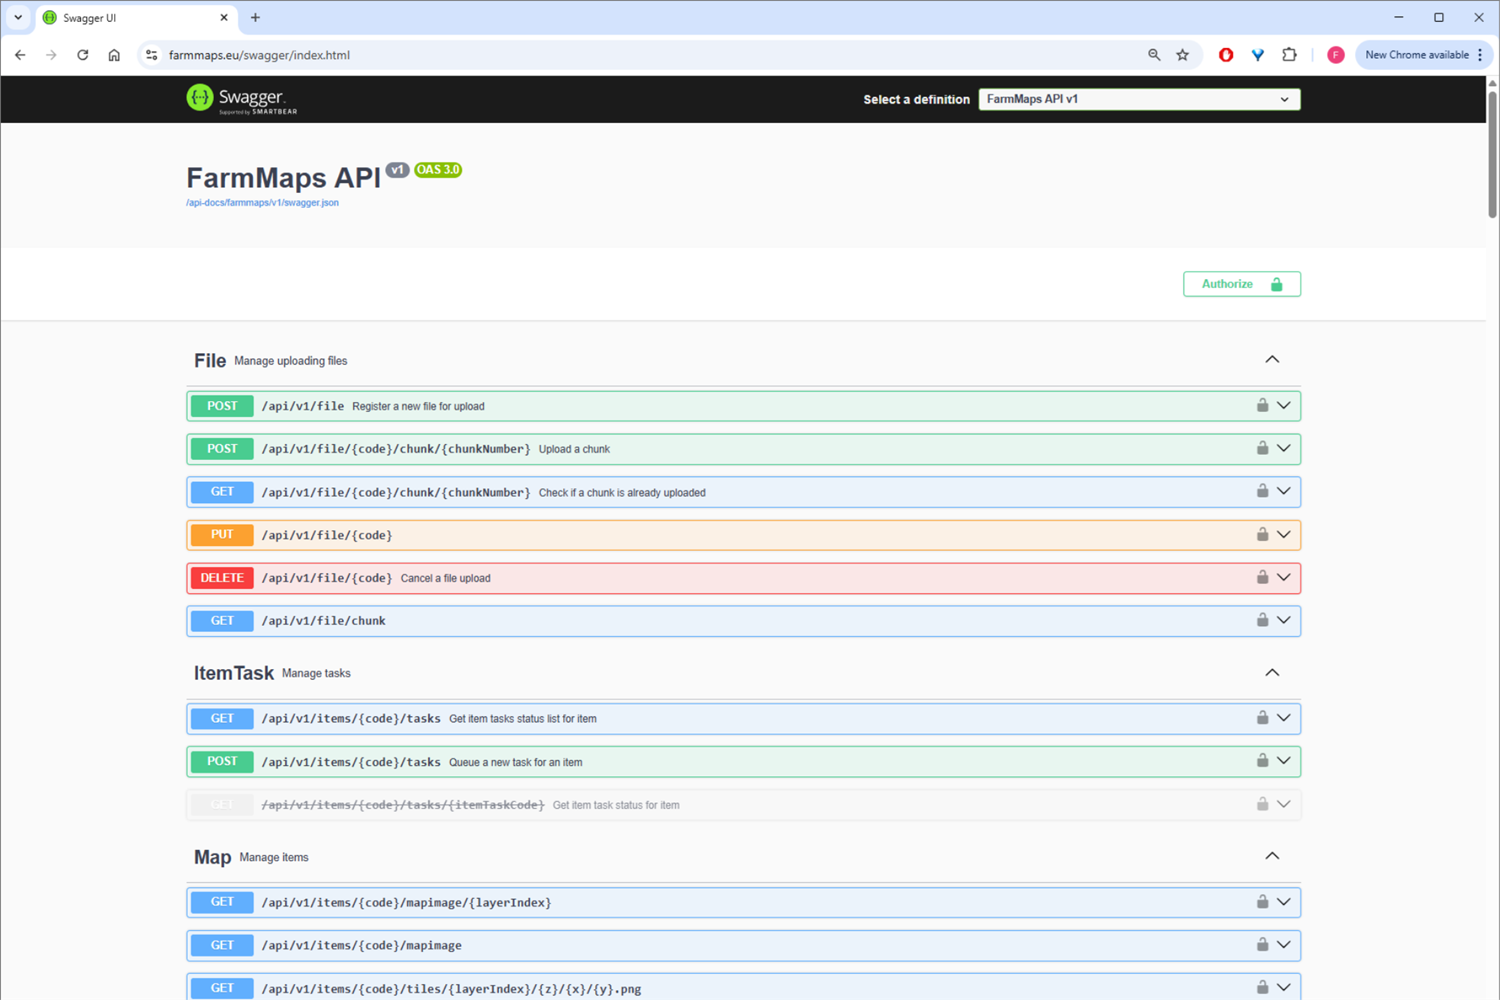
Task: Click lock icon for Queue a new task row
Action: (x=1262, y=761)
